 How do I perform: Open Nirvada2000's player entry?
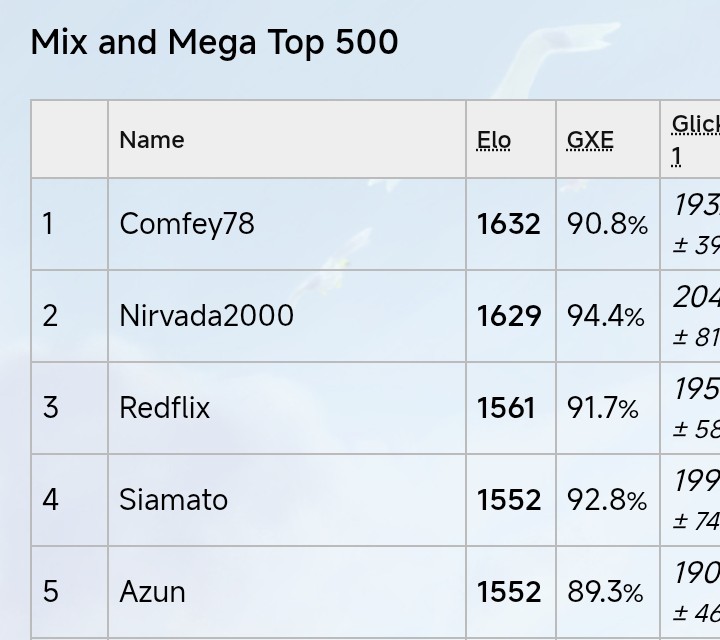206,316
